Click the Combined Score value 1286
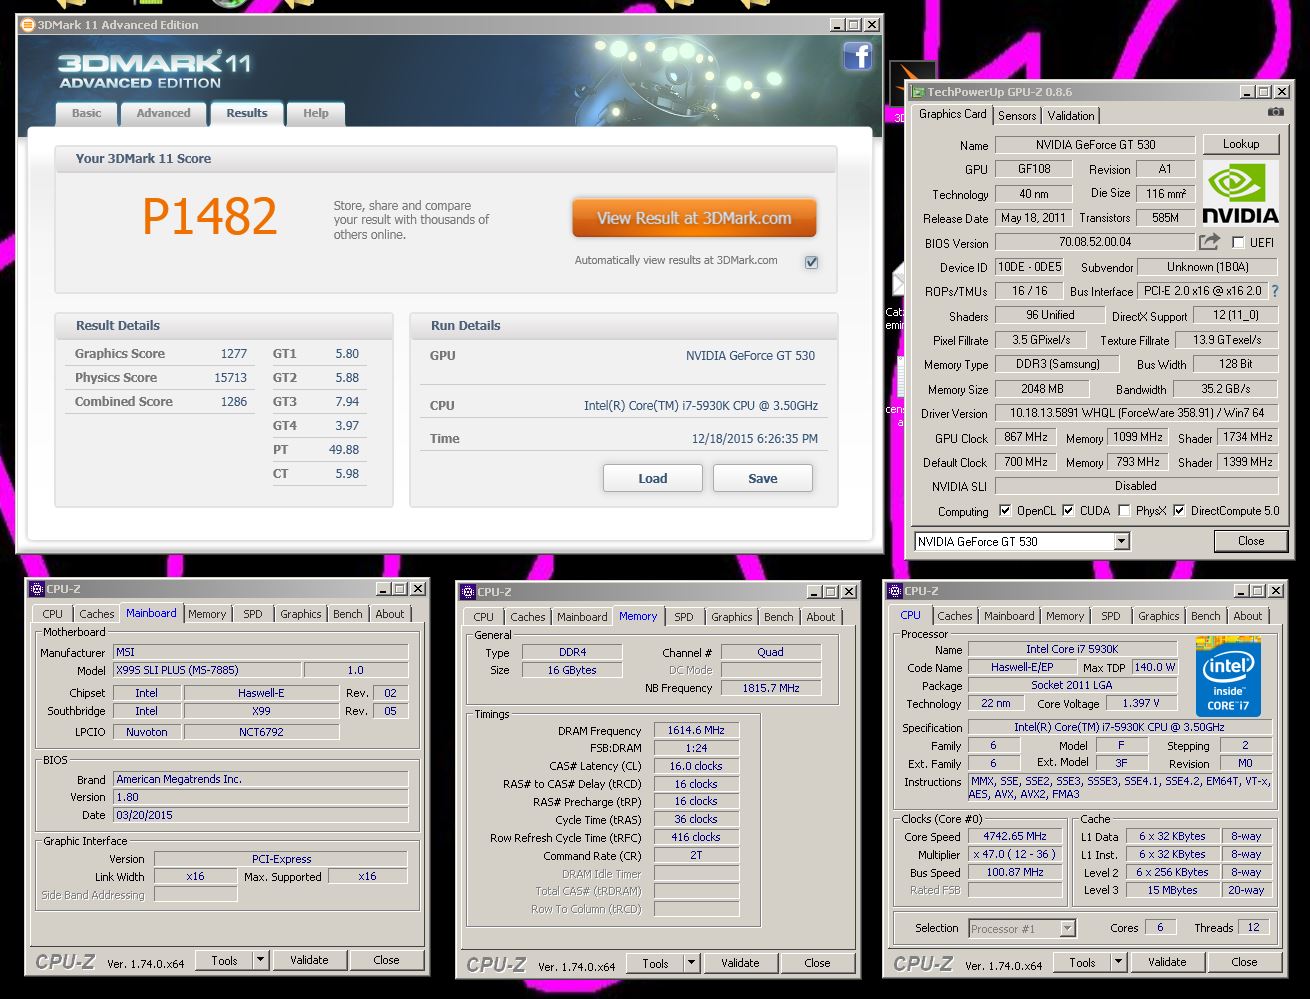The height and width of the screenshot is (999, 1310). coord(234,401)
